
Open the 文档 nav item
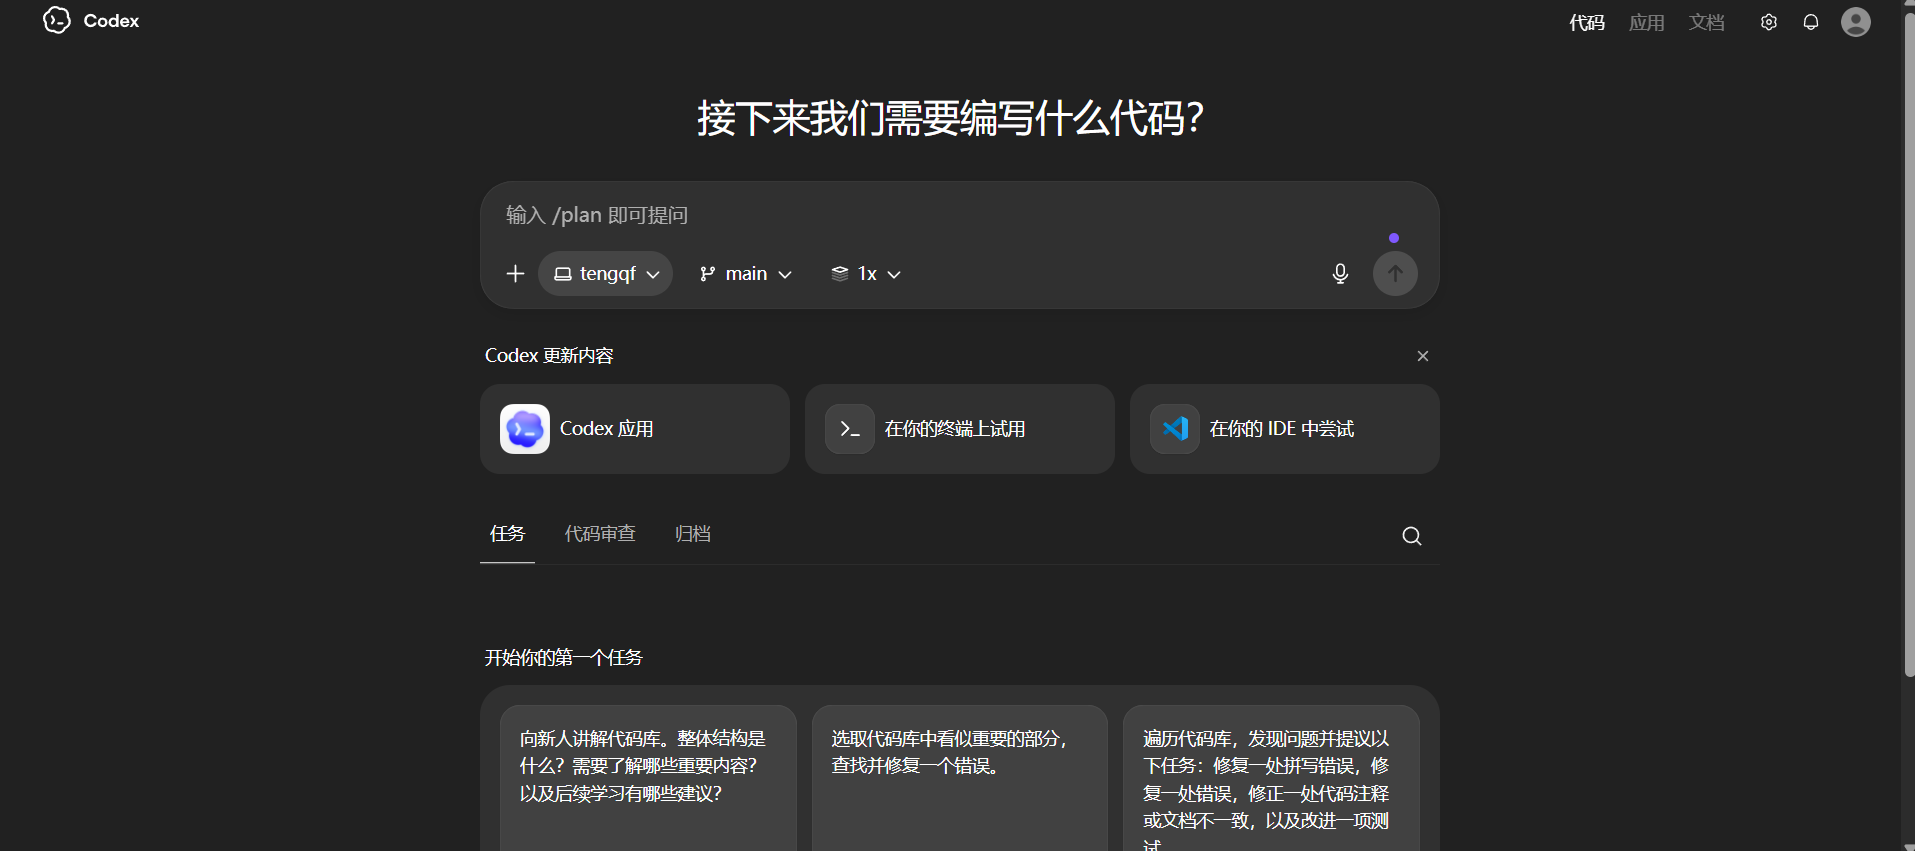click(1707, 22)
